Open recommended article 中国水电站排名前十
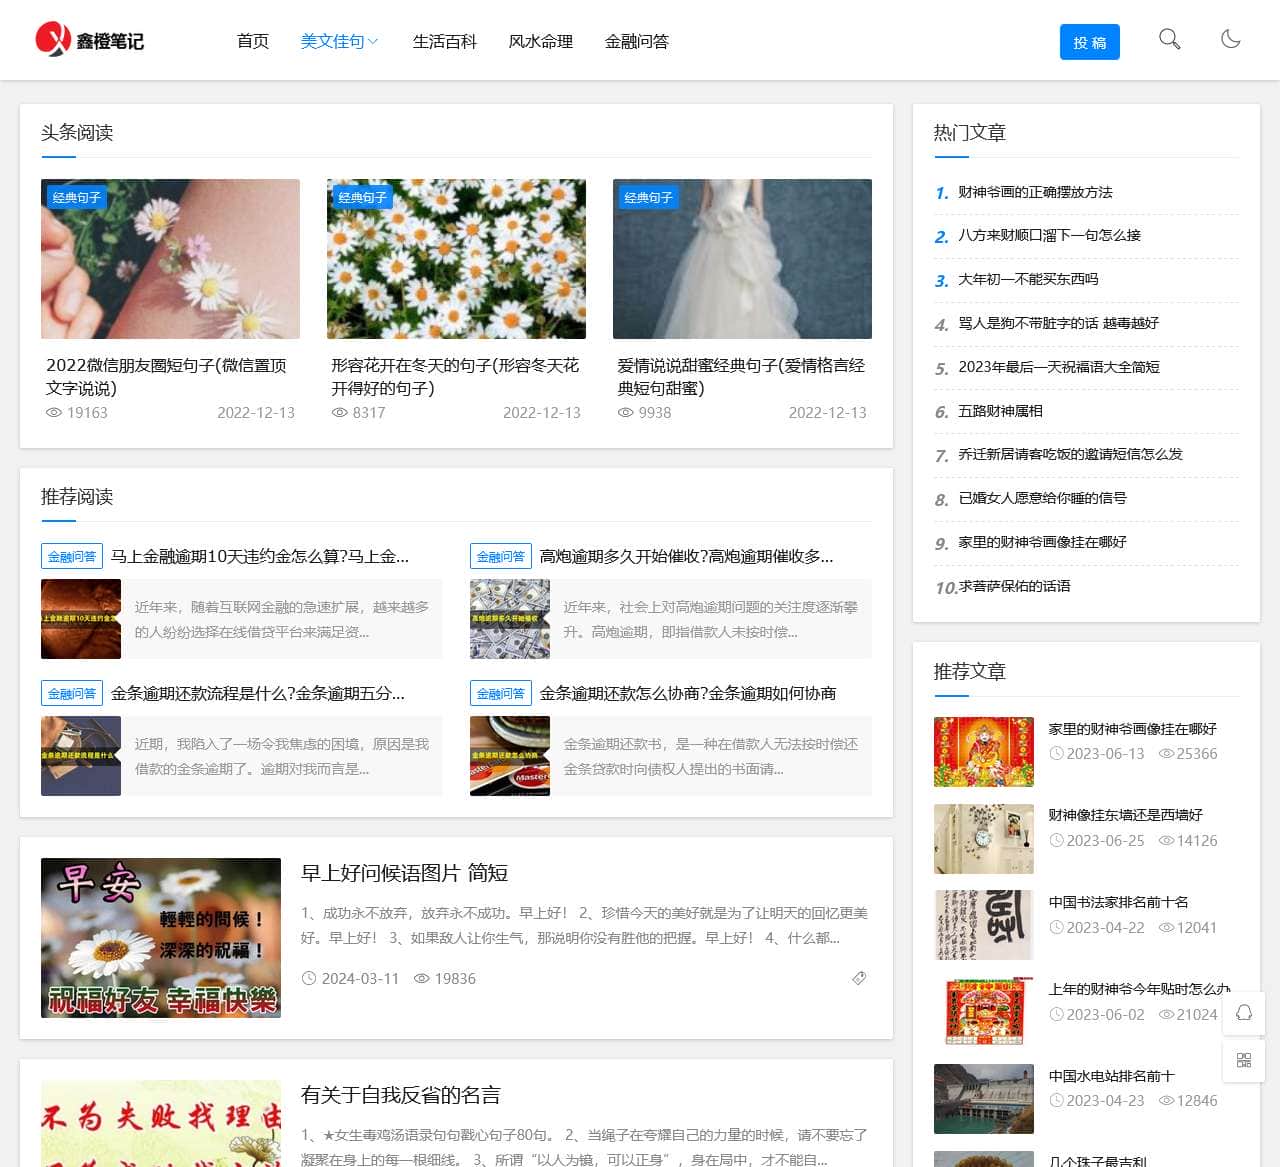 [x=1111, y=1076]
